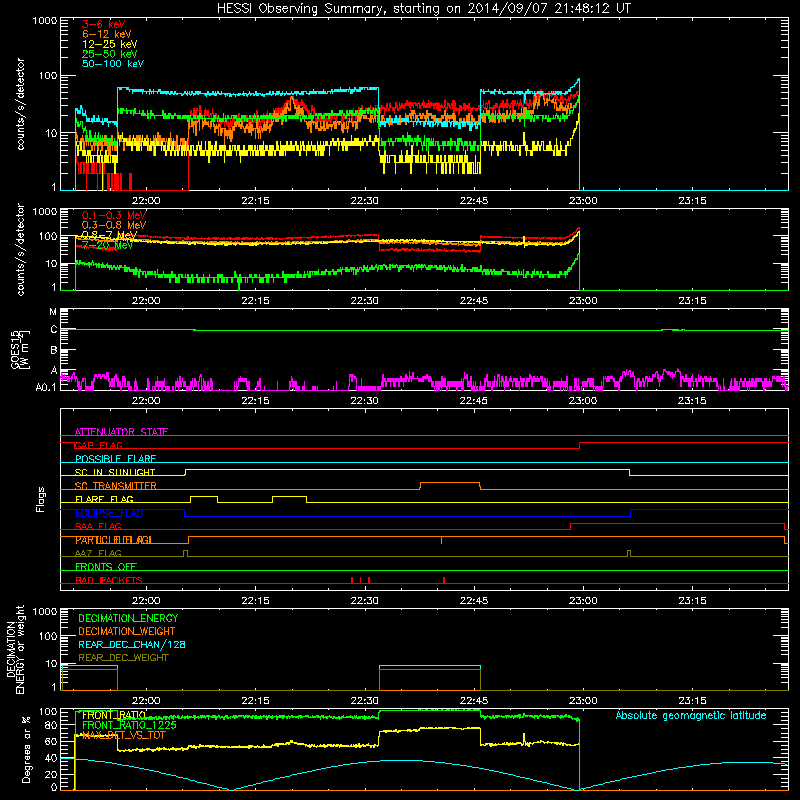The image size is (800, 800).
Task: Click the 'REAR_DEC_CHAN/128' legend label
Action: [x=132, y=644]
